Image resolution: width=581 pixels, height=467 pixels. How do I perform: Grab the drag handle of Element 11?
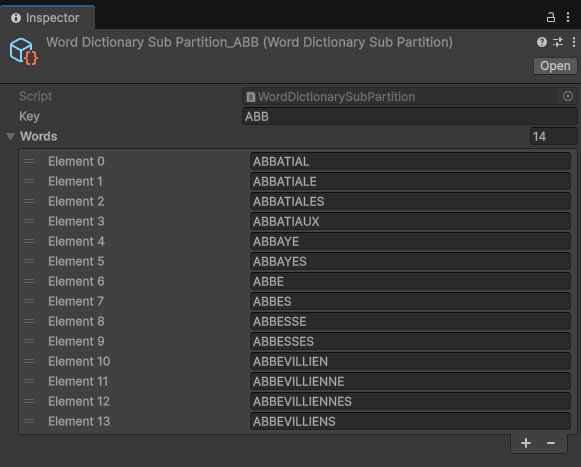29,381
